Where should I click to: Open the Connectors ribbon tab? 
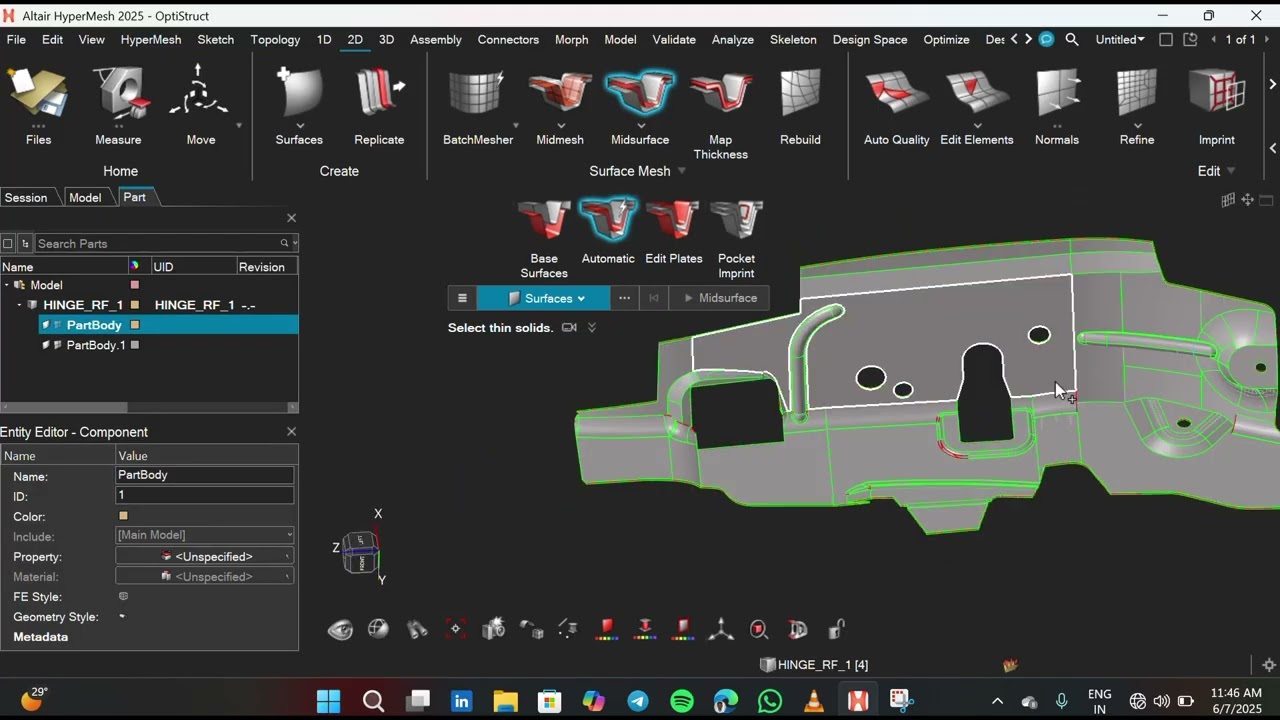tap(508, 39)
